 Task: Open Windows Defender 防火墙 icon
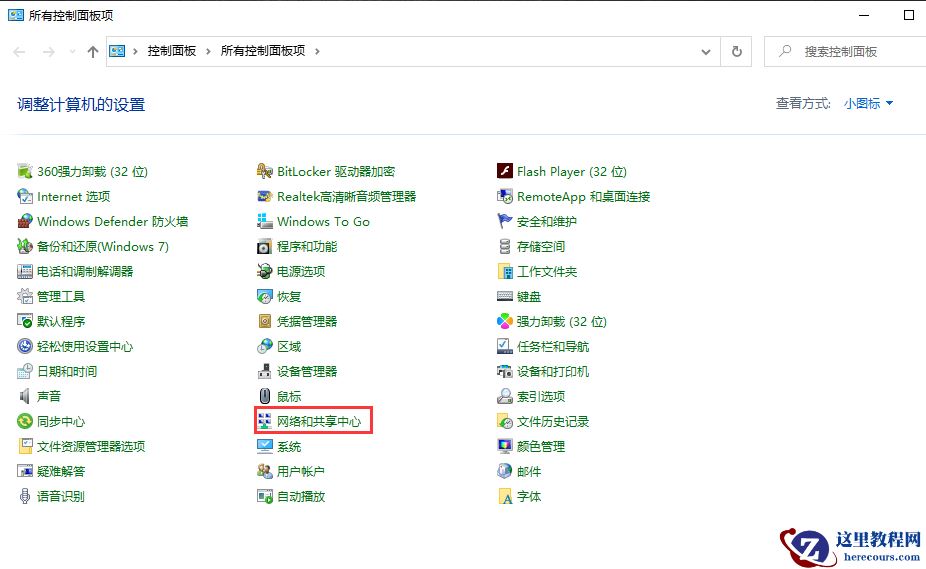pyautogui.click(x=25, y=222)
